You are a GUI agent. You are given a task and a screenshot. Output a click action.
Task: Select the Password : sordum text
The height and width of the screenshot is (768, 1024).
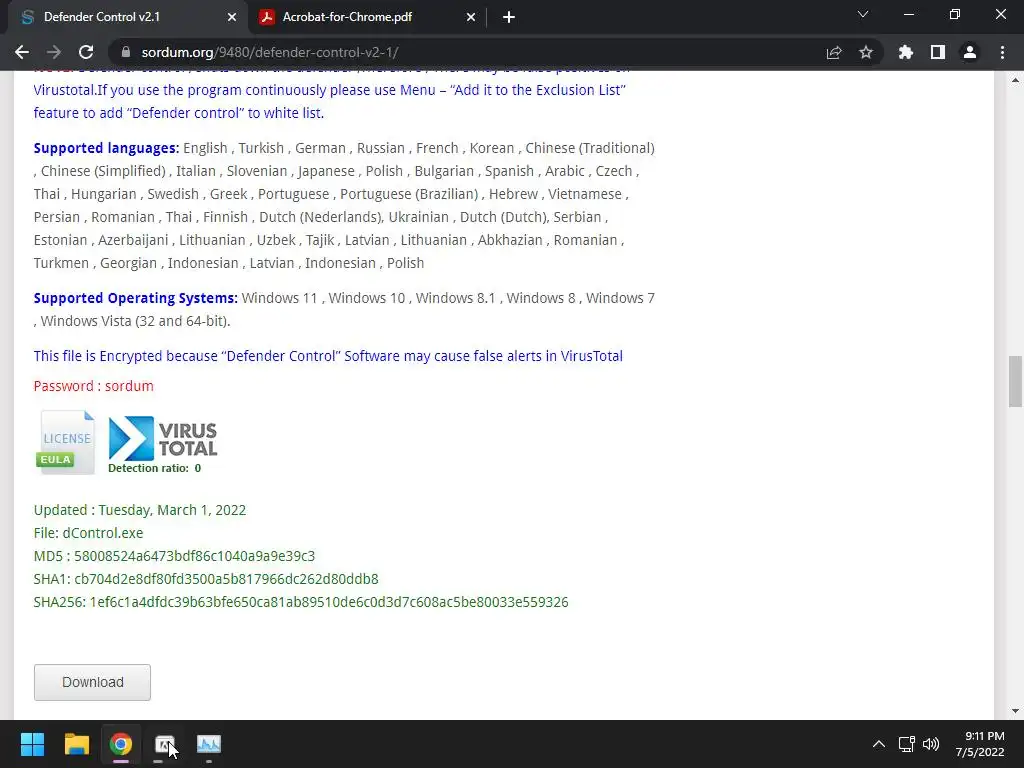[x=93, y=386]
